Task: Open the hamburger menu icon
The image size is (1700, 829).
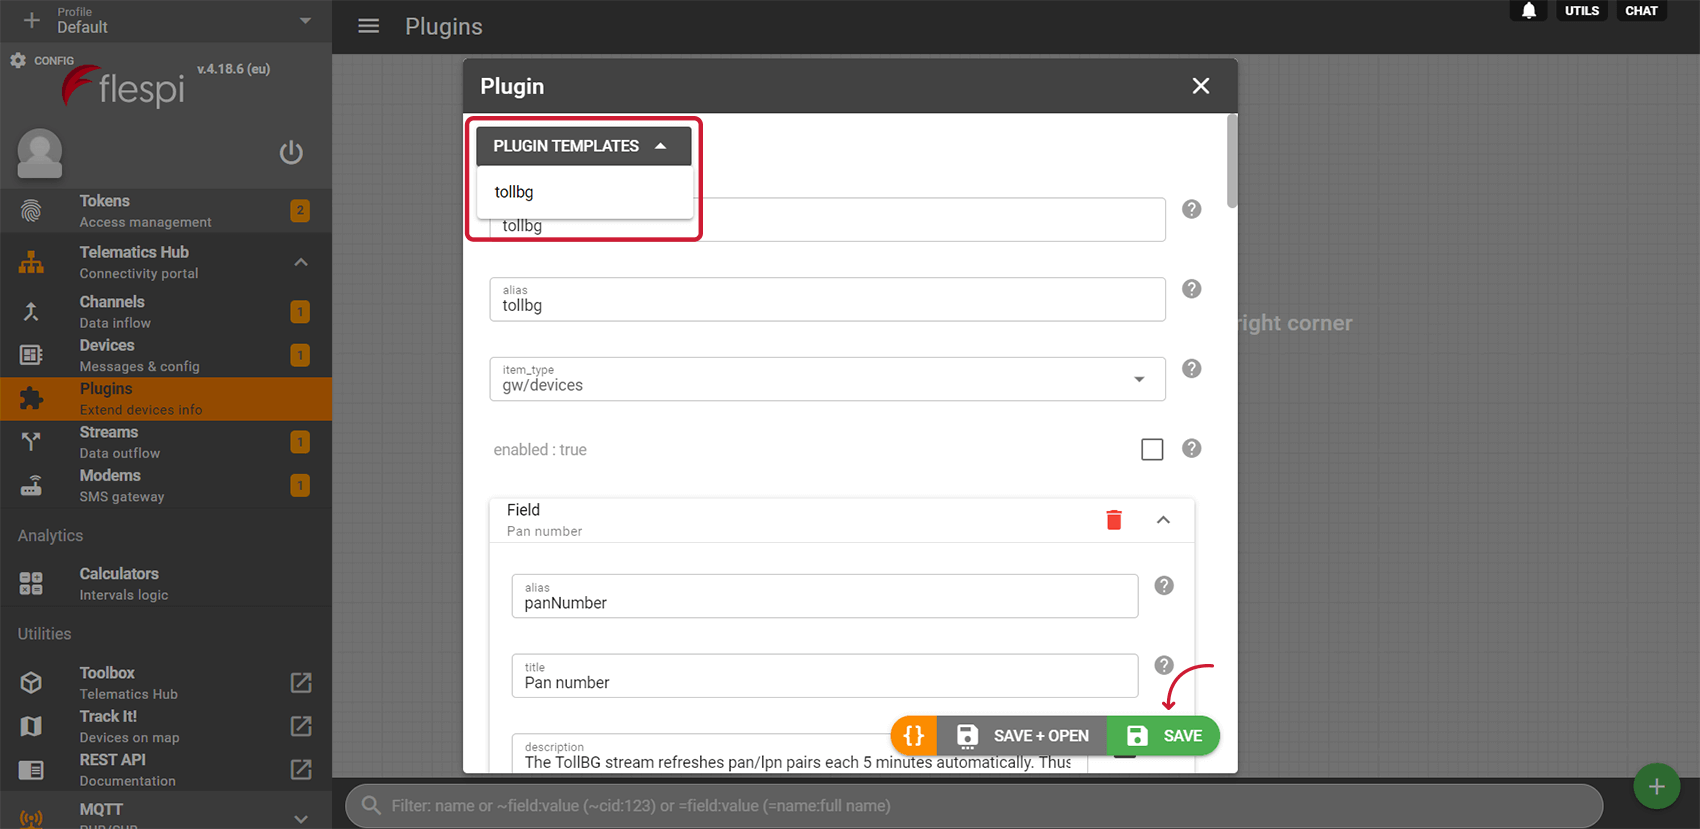Action: (368, 26)
